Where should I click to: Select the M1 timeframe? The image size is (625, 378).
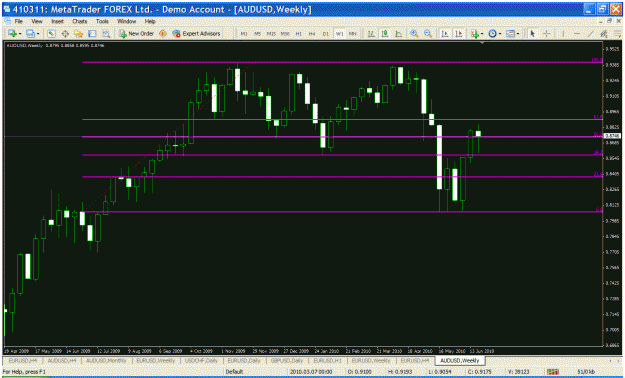[x=244, y=34]
